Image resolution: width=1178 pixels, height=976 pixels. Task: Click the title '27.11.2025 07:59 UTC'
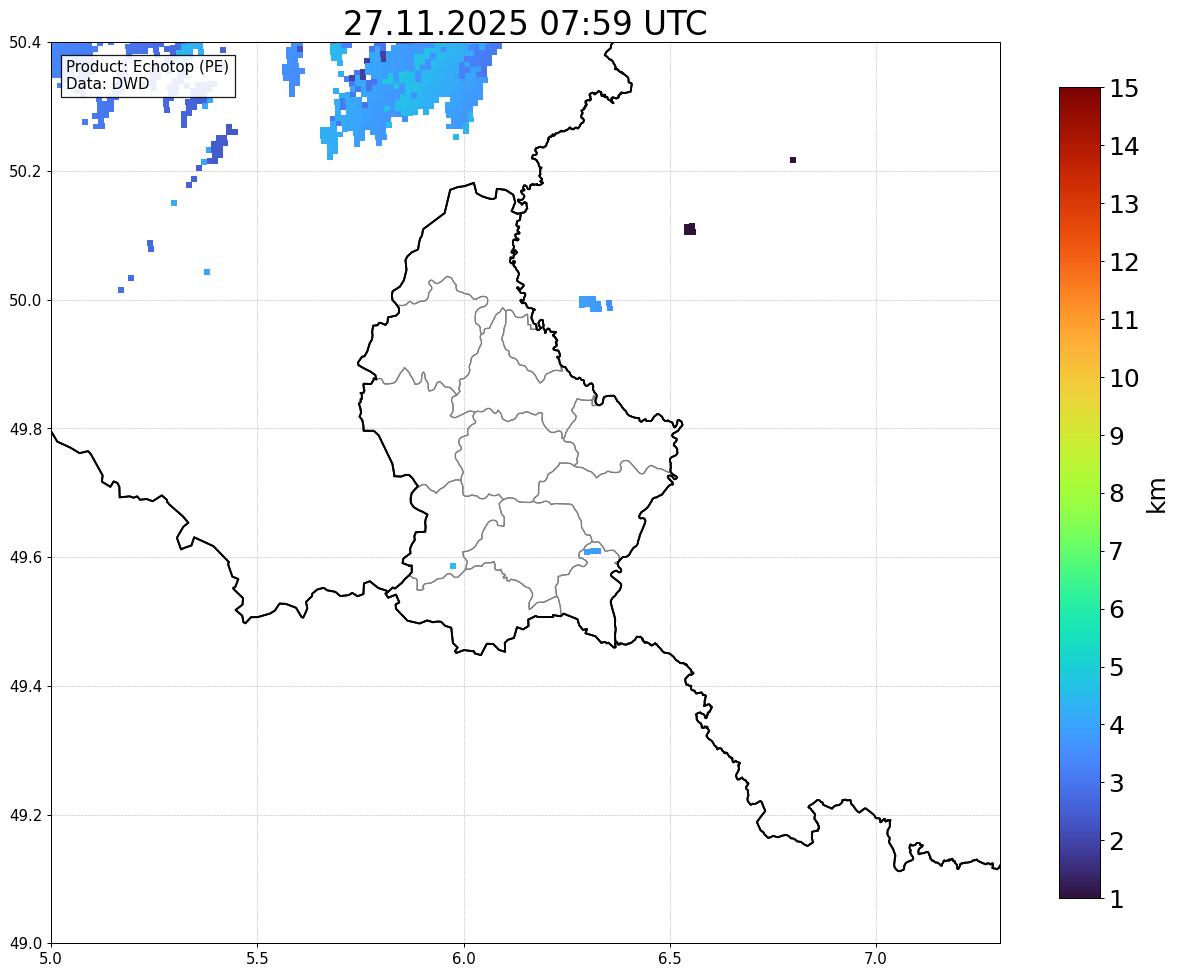click(525, 23)
